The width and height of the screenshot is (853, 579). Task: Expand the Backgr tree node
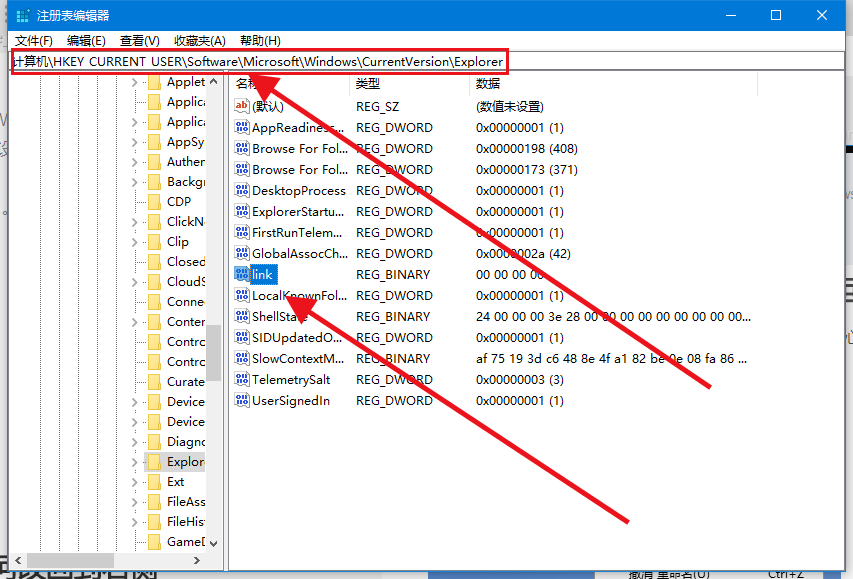[x=134, y=182]
